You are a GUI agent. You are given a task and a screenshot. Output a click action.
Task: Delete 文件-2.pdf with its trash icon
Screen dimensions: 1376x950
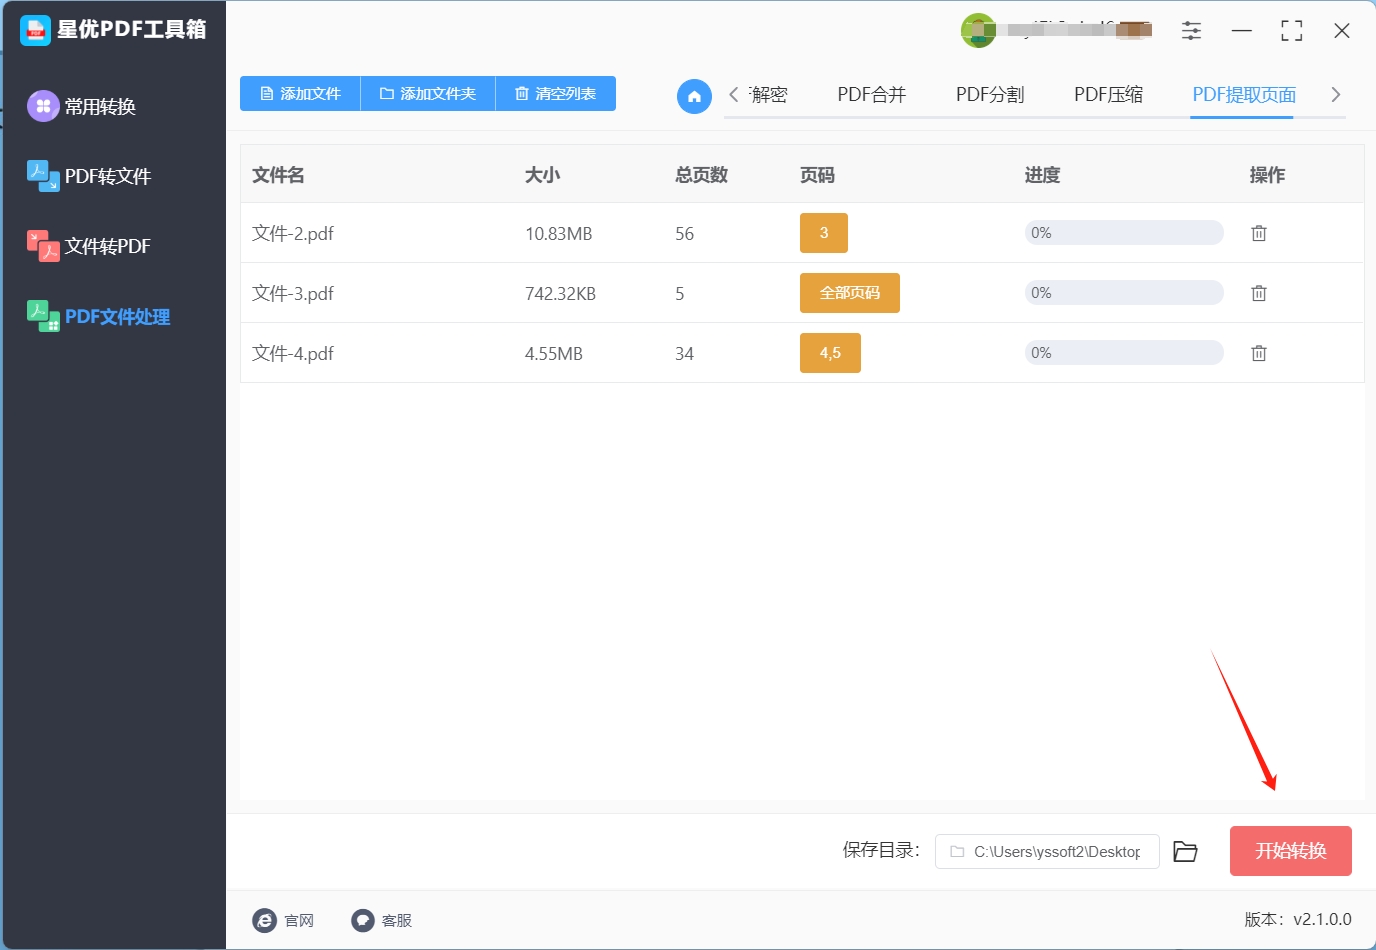(x=1259, y=233)
